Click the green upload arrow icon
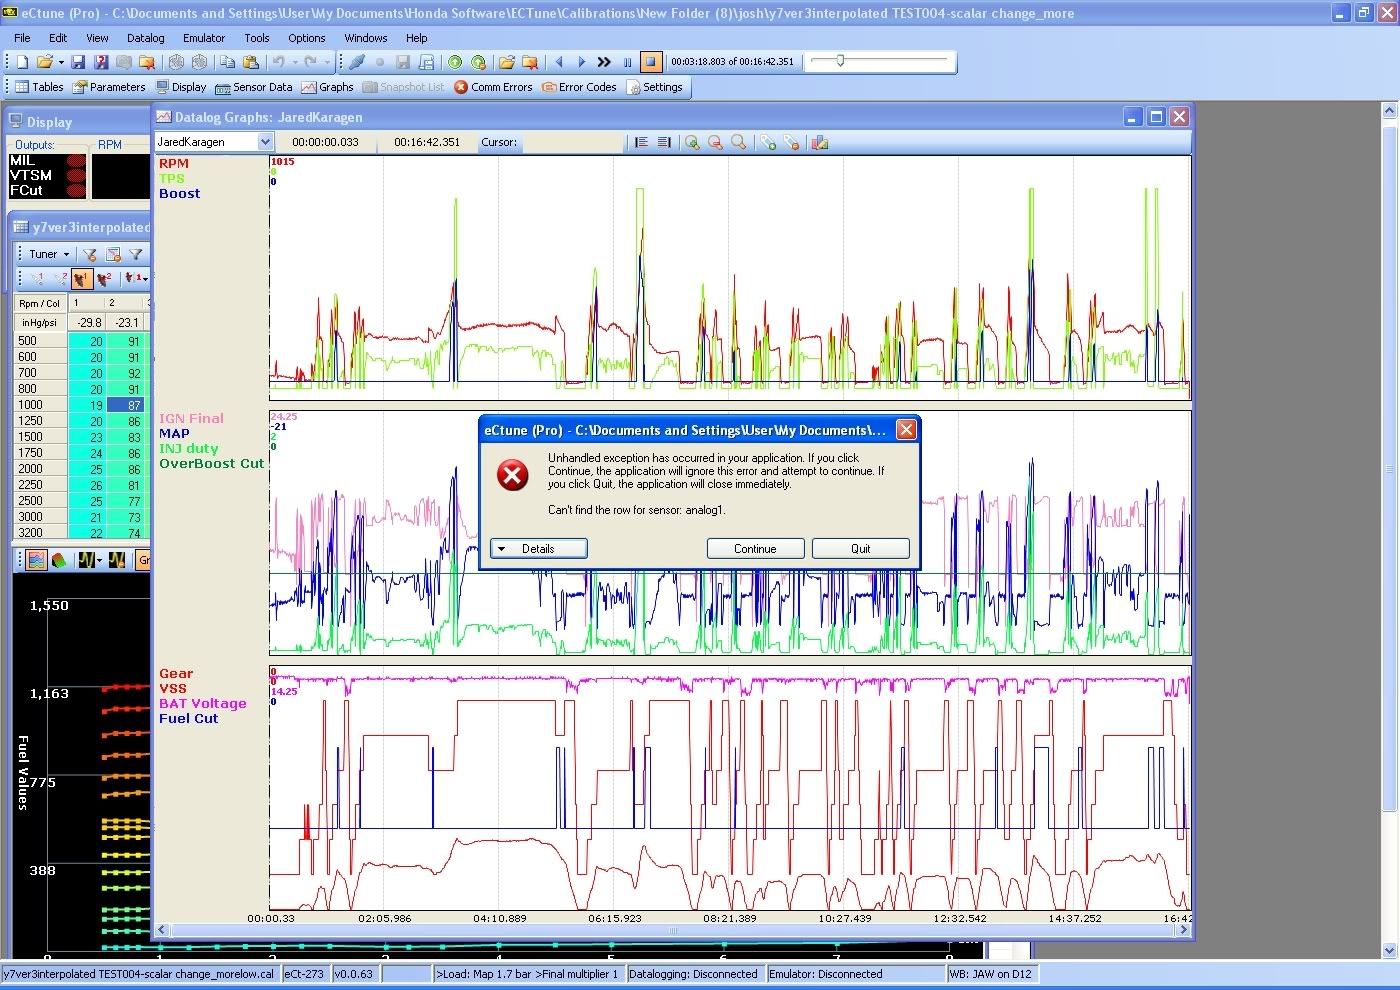This screenshot has width=1400, height=990. click(x=455, y=62)
